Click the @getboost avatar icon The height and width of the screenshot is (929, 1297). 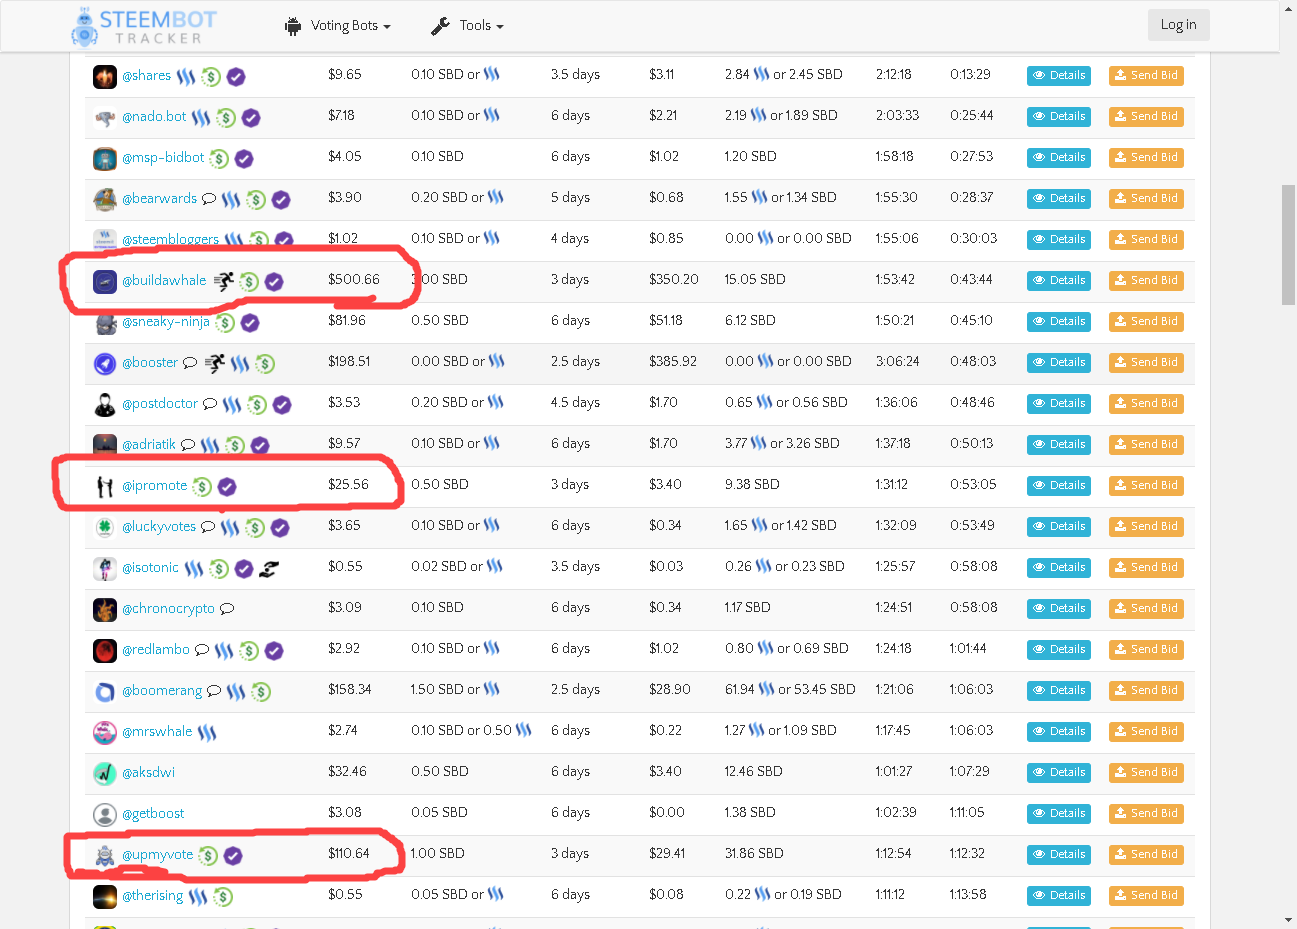tap(105, 815)
